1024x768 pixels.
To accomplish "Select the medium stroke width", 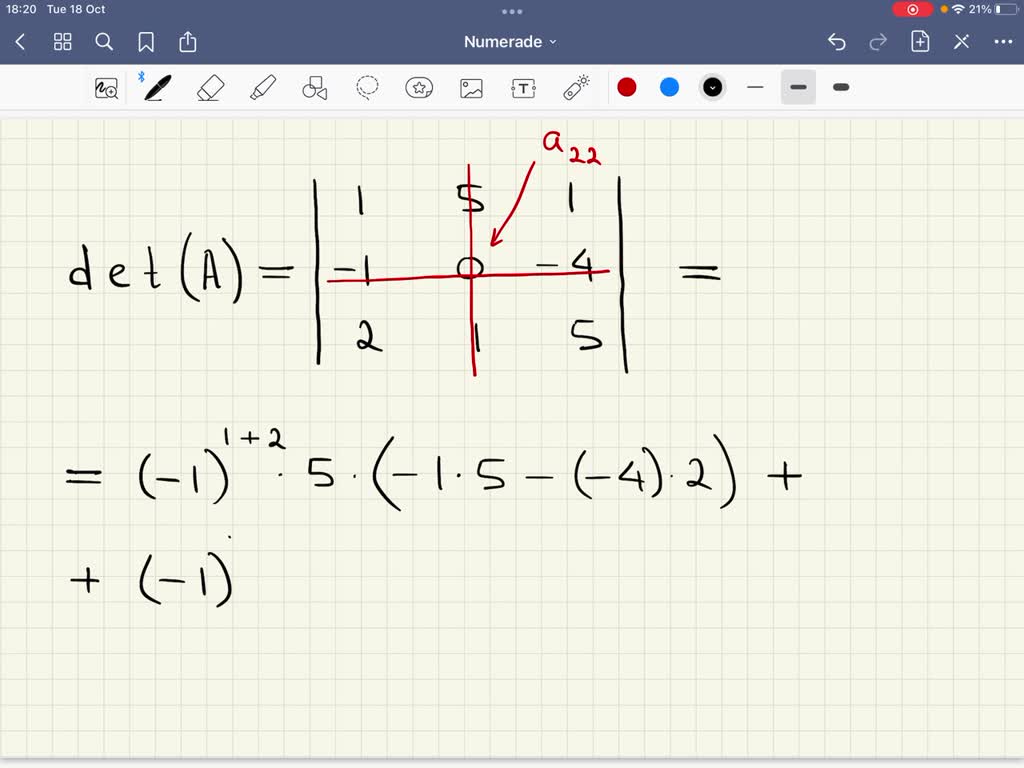I will coord(797,87).
